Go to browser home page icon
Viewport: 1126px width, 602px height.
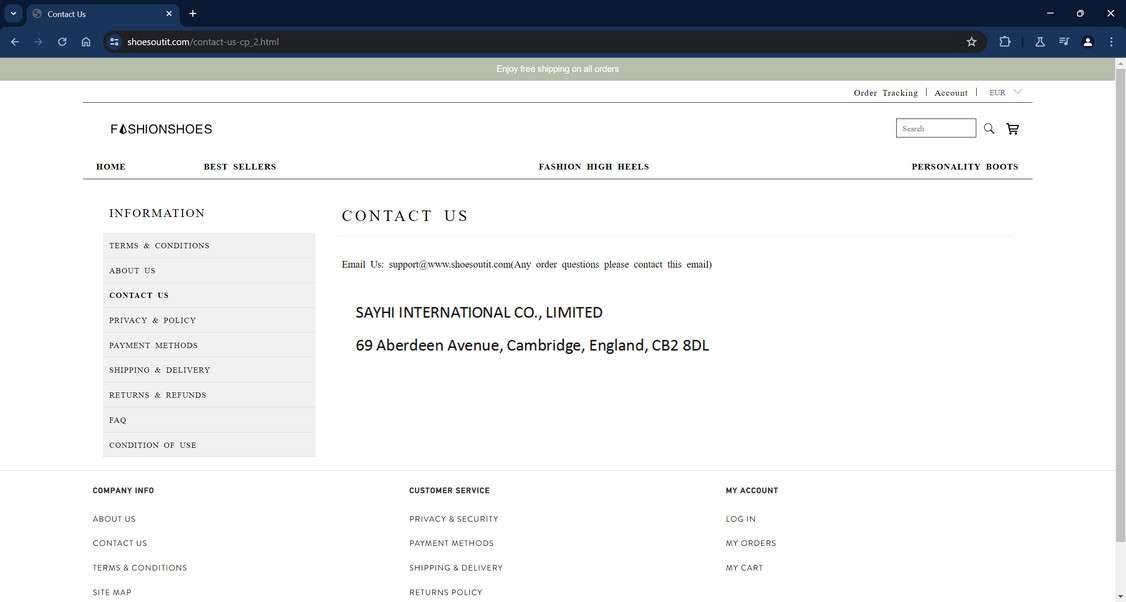[85, 42]
